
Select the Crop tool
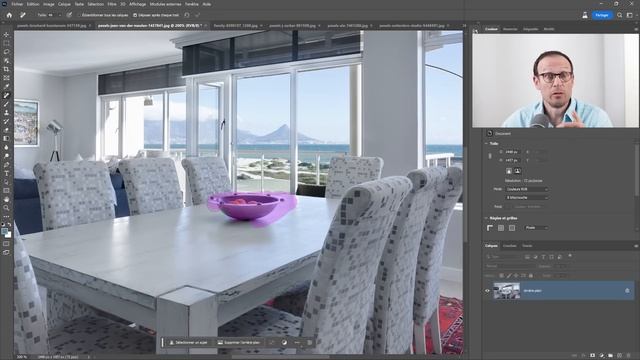pyautogui.click(x=6, y=69)
